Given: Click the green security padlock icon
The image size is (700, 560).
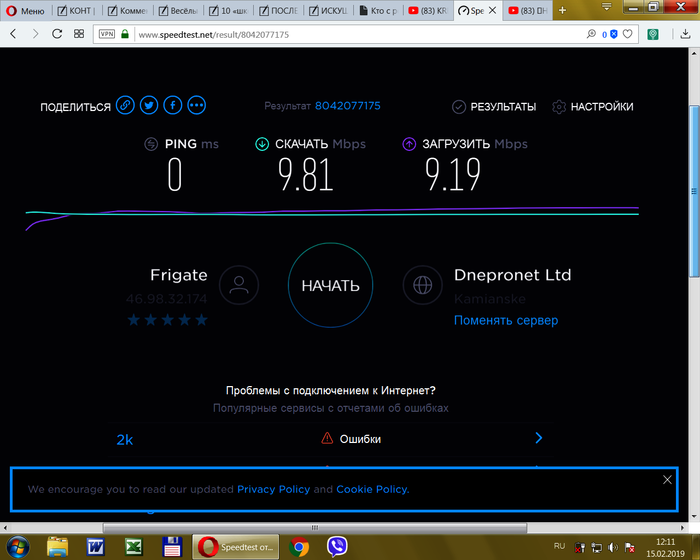Looking at the screenshot, I should (125, 34).
